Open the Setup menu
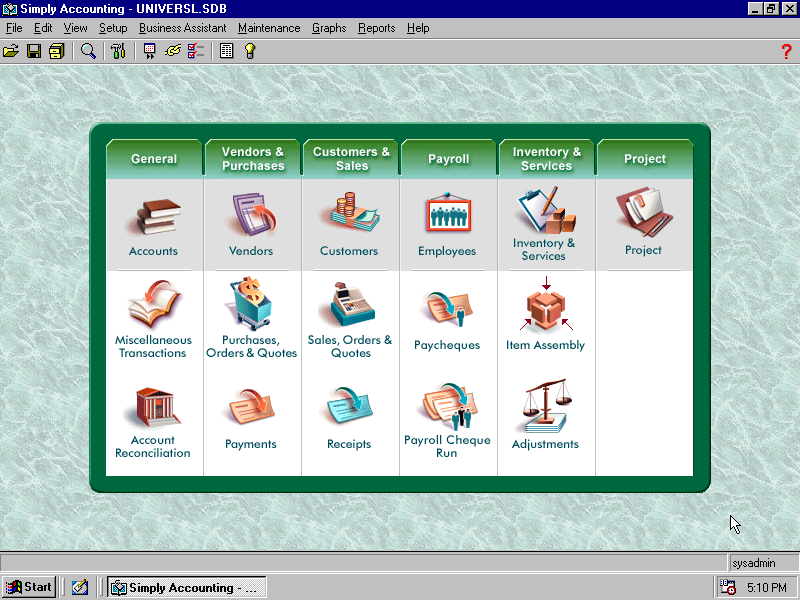The height and width of the screenshot is (600, 800). point(113,28)
